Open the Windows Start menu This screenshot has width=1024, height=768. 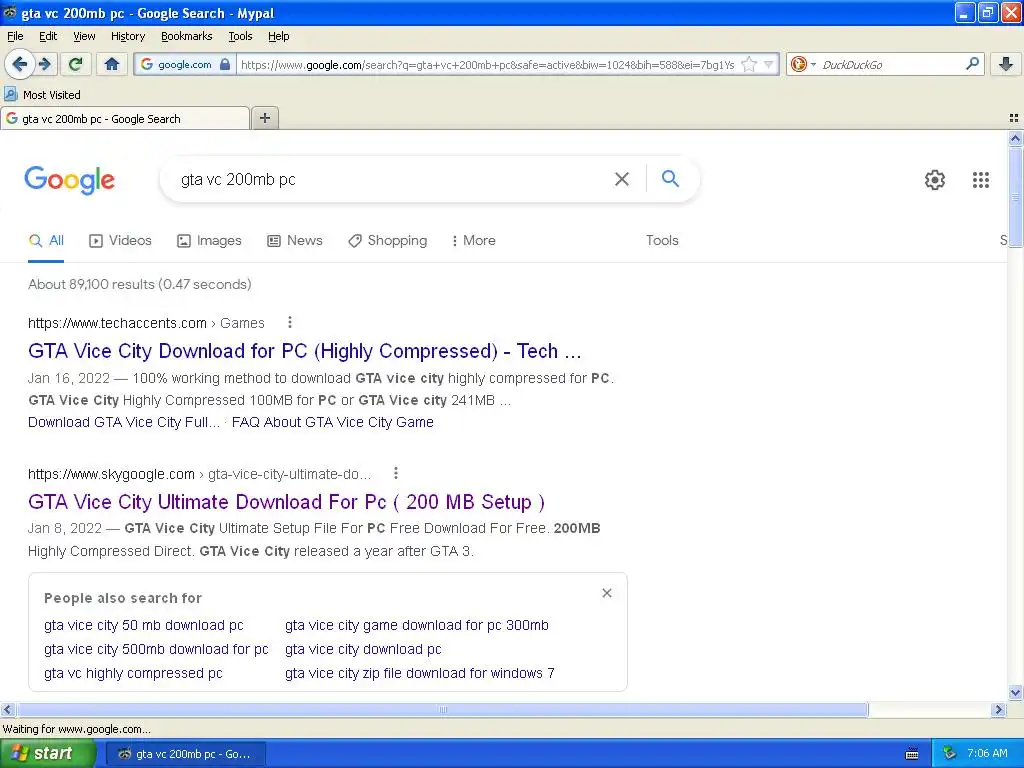click(x=48, y=754)
